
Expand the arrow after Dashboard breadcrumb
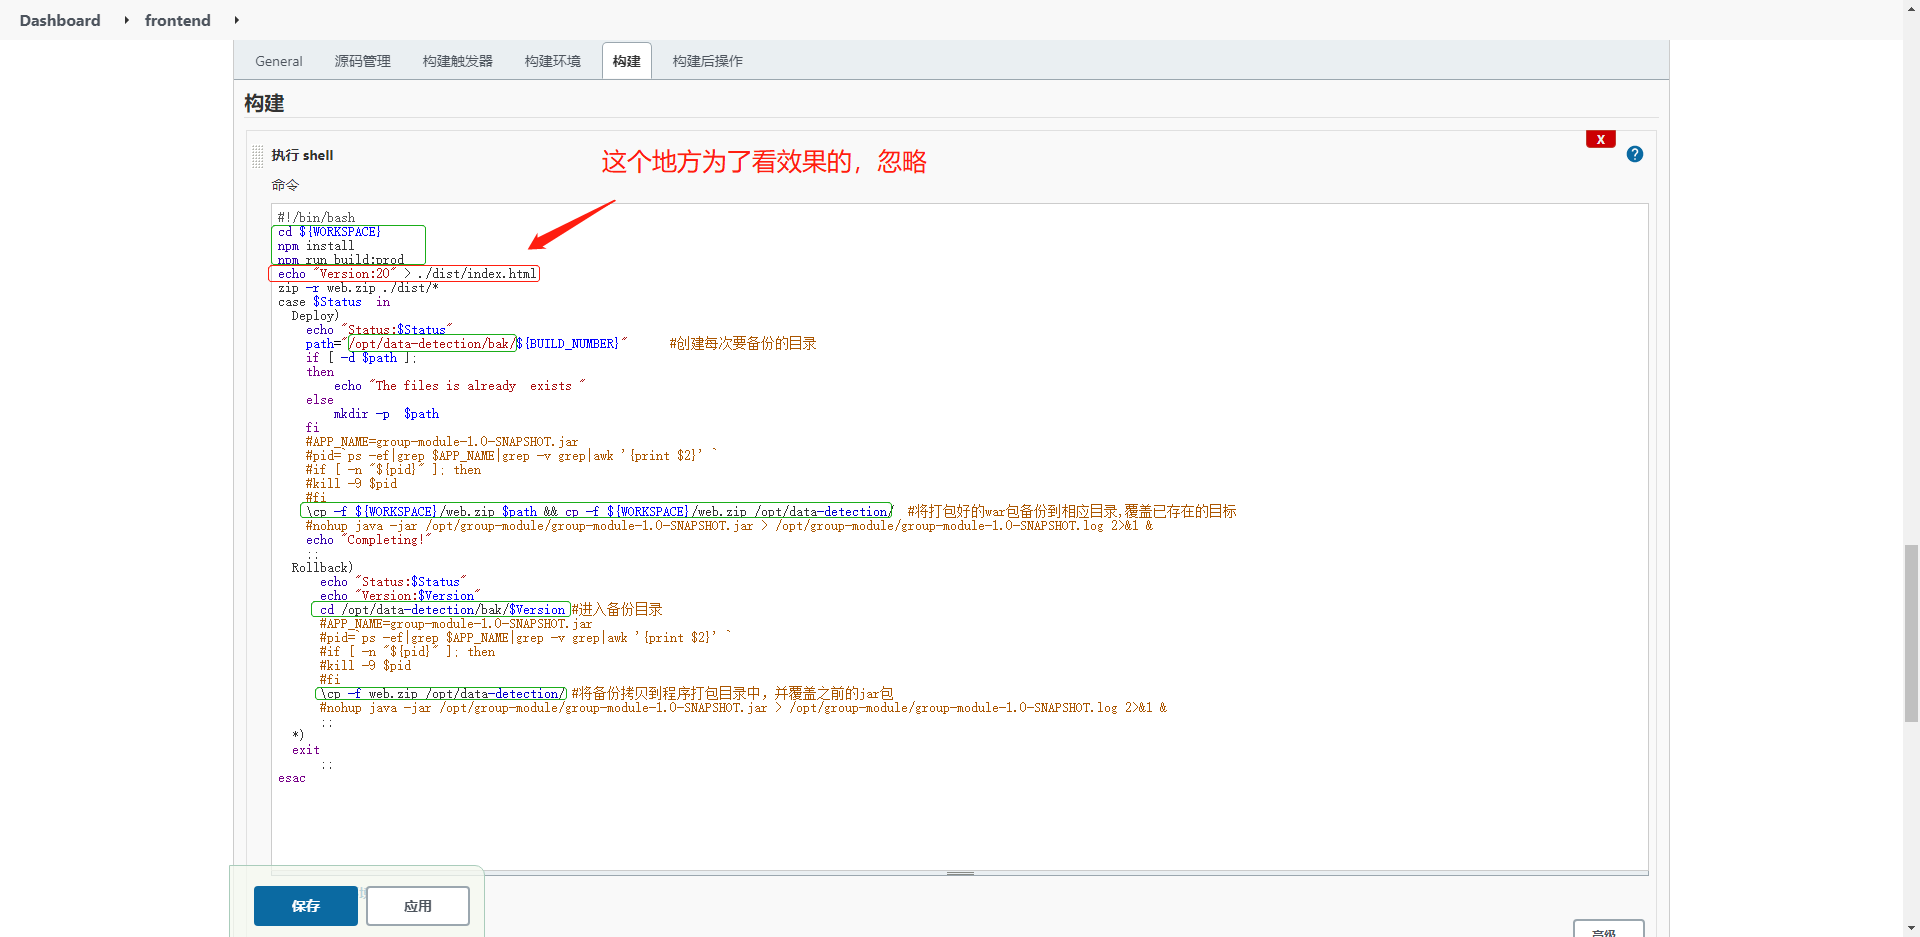coord(126,20)
